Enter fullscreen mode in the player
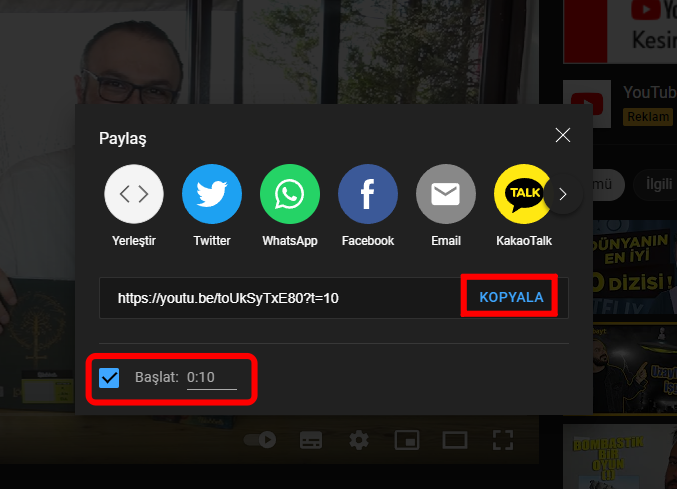This screenshot has height=489, width=677. 503,440
